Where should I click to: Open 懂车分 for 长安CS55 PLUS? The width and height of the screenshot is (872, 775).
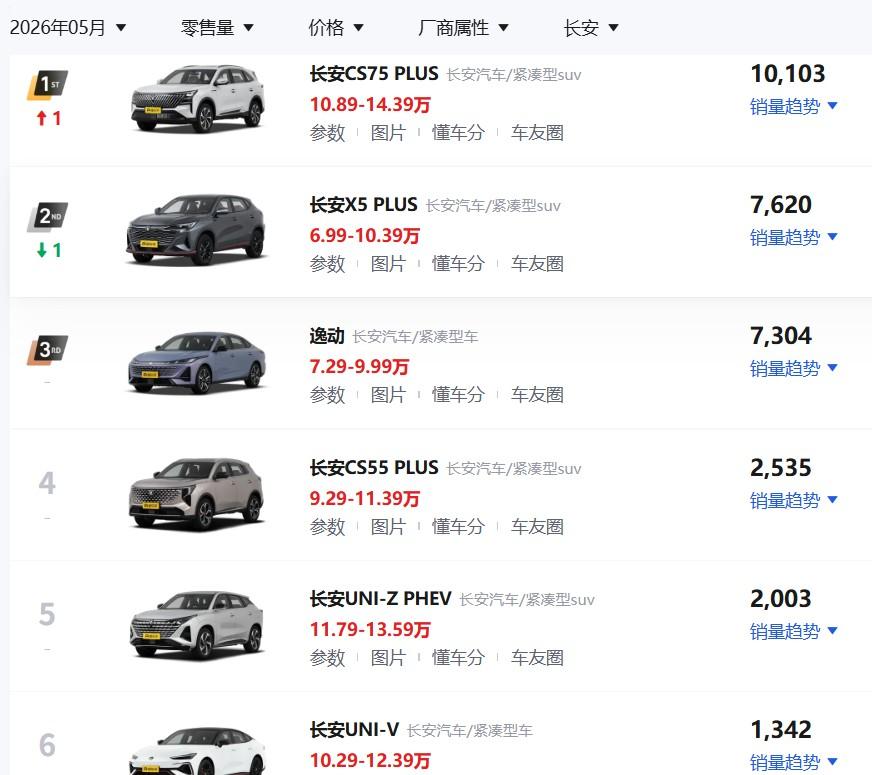(458, 526)
